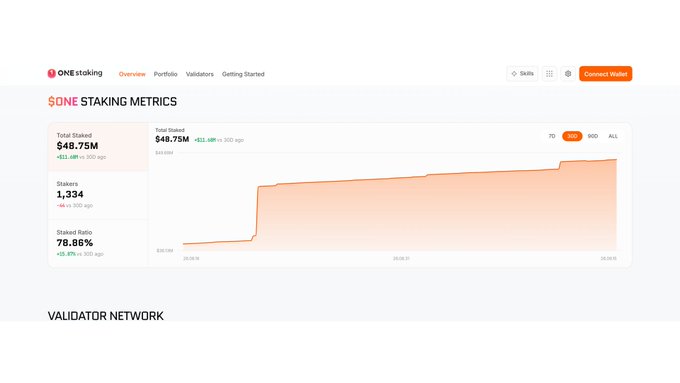Select the 7D chart range
The height and width of the screenshot is (383, 680).
pos(552,136)
